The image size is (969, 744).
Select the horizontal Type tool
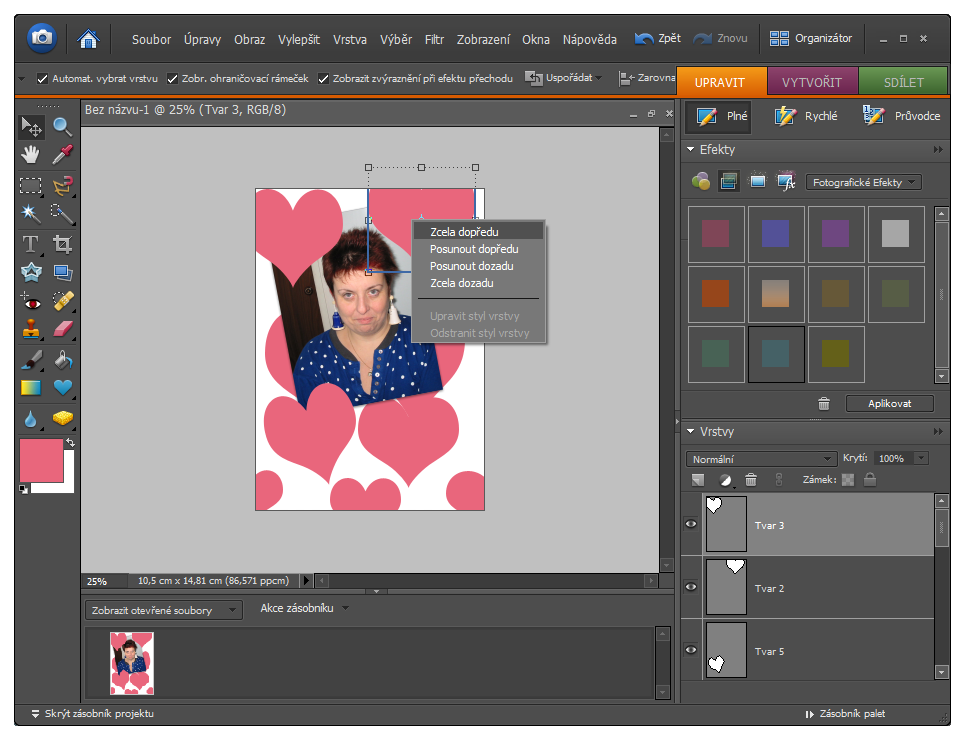pyautogui.click(x=31, y=243)
